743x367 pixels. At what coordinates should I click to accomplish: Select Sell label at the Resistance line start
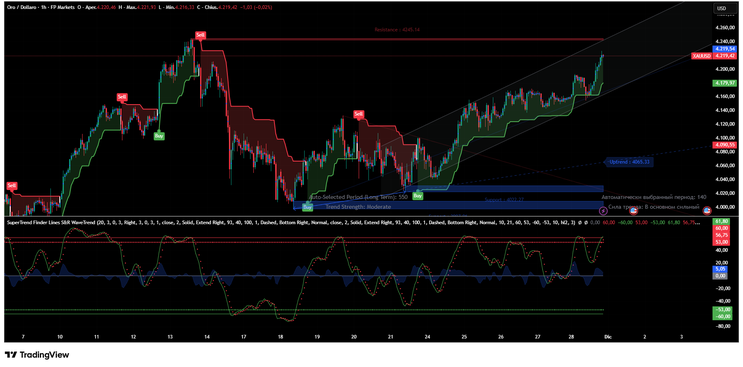pos(201,35)
